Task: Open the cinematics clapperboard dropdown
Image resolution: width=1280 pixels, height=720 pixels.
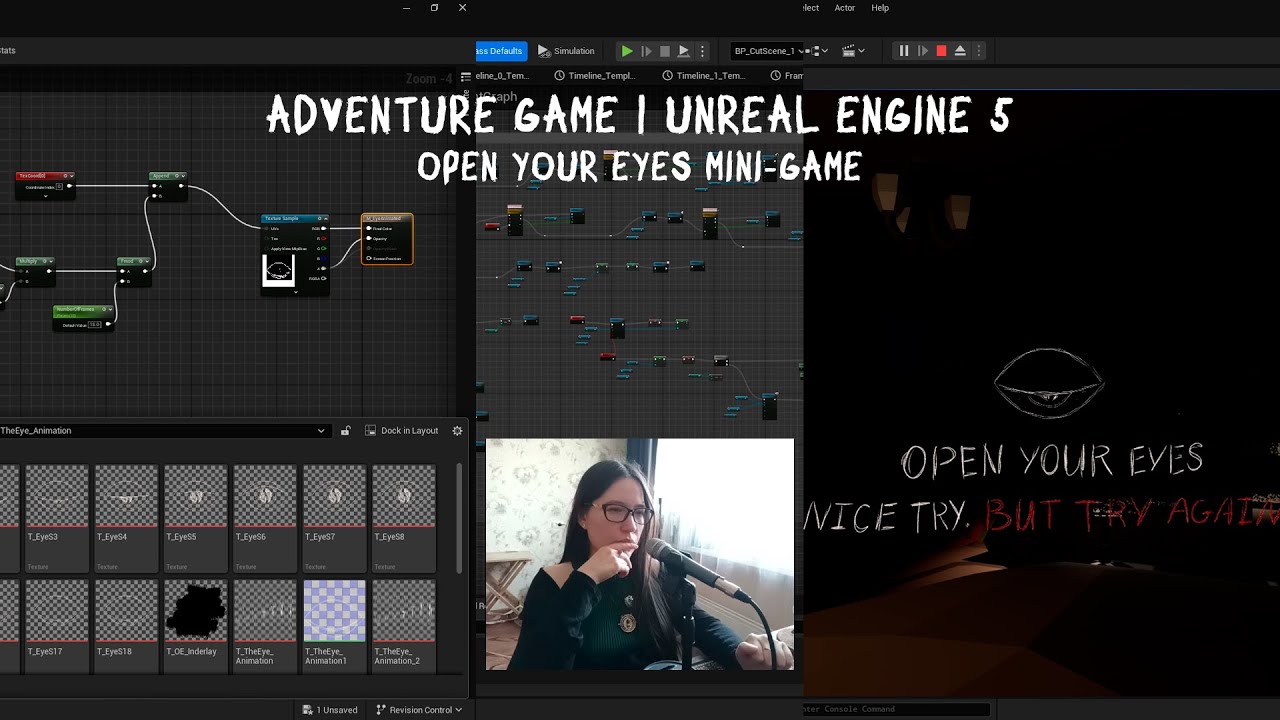Action: point(853,51)
